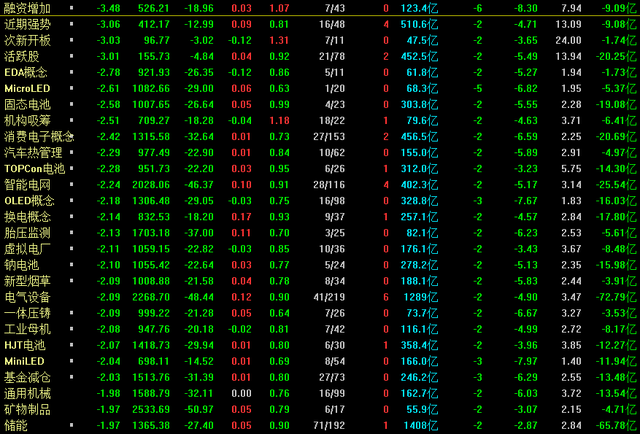Select the HJT电池 sector name
This screenshot has height=434, width=640.
[x=25, y=345]
